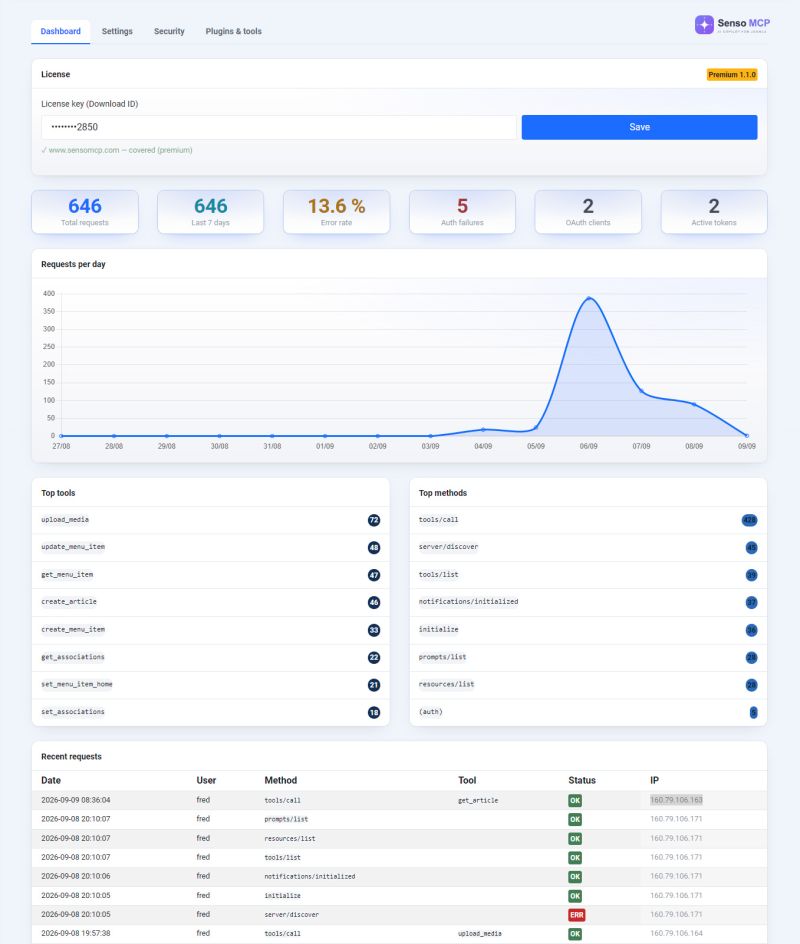
Task: Click the upload_media tool row
Action: (211, 520)
